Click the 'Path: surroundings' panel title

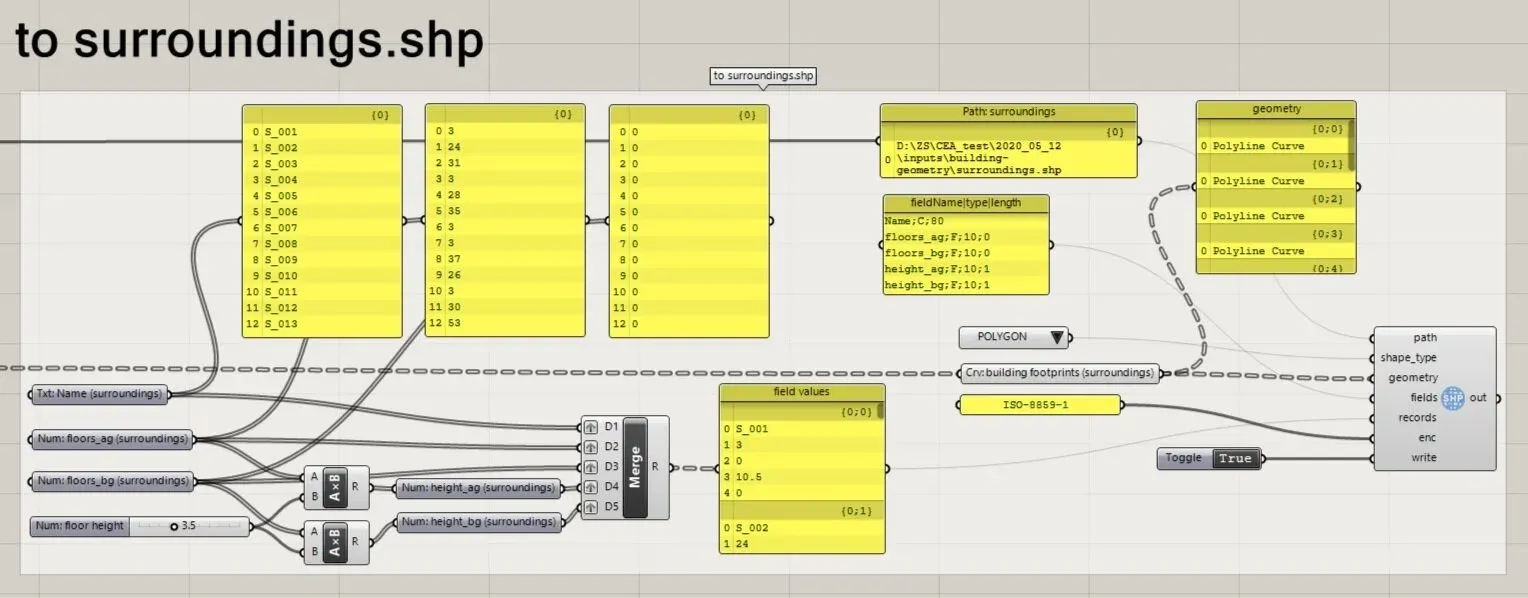pos(1008,112)
